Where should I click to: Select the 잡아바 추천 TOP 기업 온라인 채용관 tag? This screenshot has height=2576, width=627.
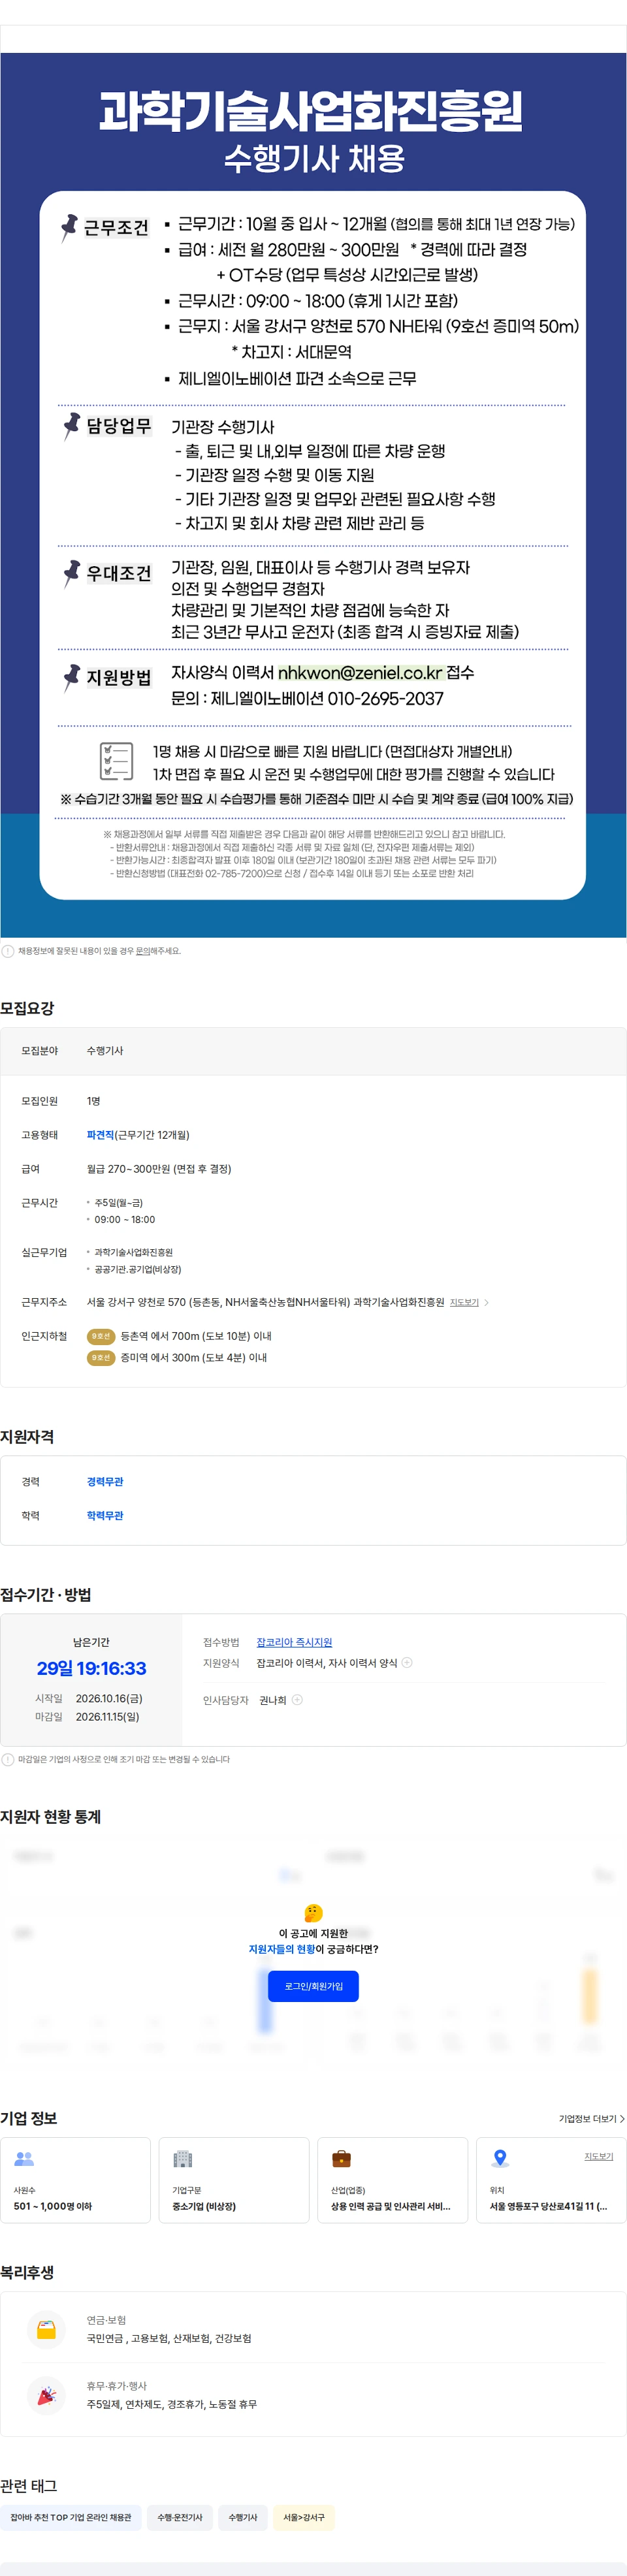(71, 2517)
